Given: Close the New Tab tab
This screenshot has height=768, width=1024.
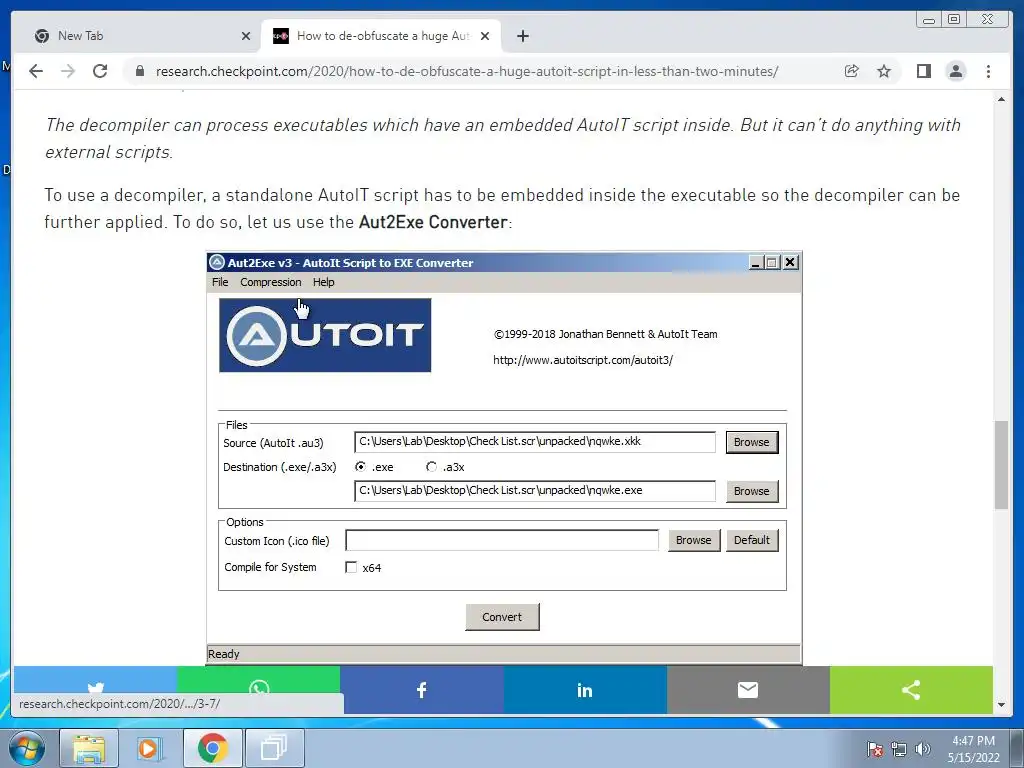Looking at the screenshot, I should [x=246, y=37].
